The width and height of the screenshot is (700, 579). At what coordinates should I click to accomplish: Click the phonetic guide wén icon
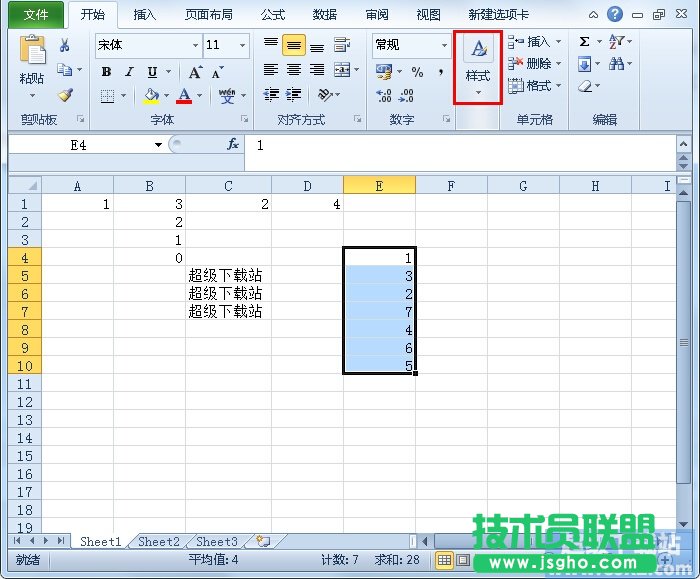click(x=227, y=96)
